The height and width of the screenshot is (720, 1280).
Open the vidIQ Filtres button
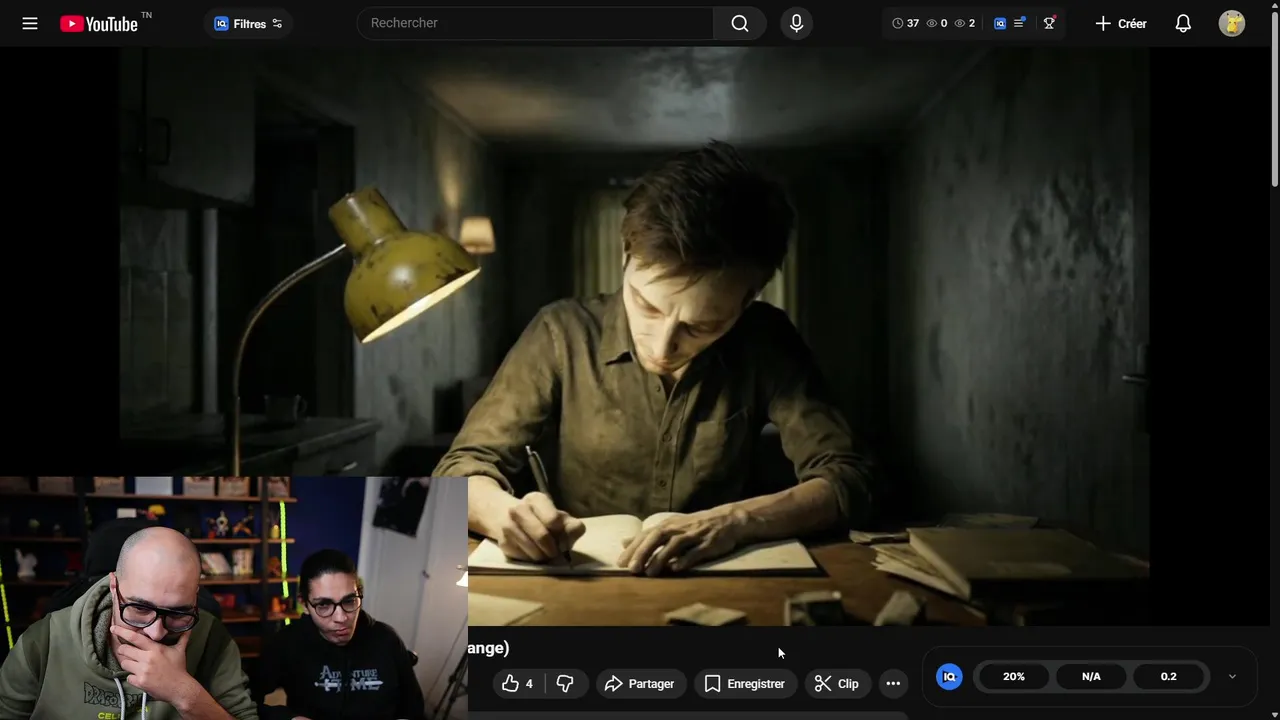coord(248,24)
